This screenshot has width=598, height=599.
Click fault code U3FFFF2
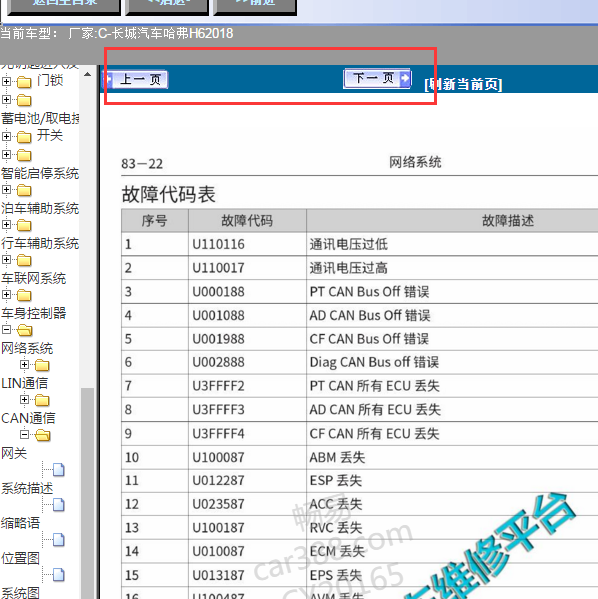(x=218, y=386)
